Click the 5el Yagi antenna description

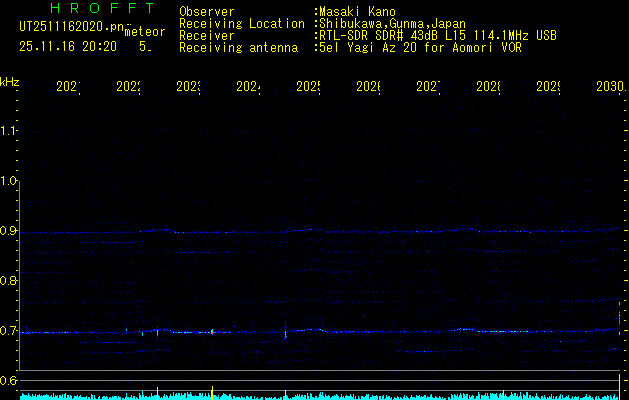point(419,47)
